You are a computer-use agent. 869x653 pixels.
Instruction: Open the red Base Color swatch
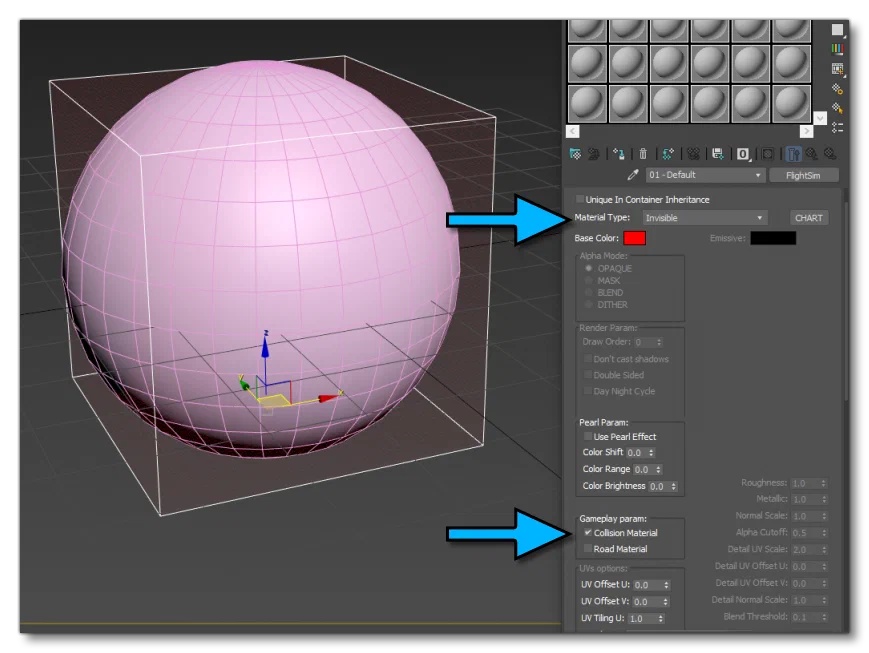[635, 238]
